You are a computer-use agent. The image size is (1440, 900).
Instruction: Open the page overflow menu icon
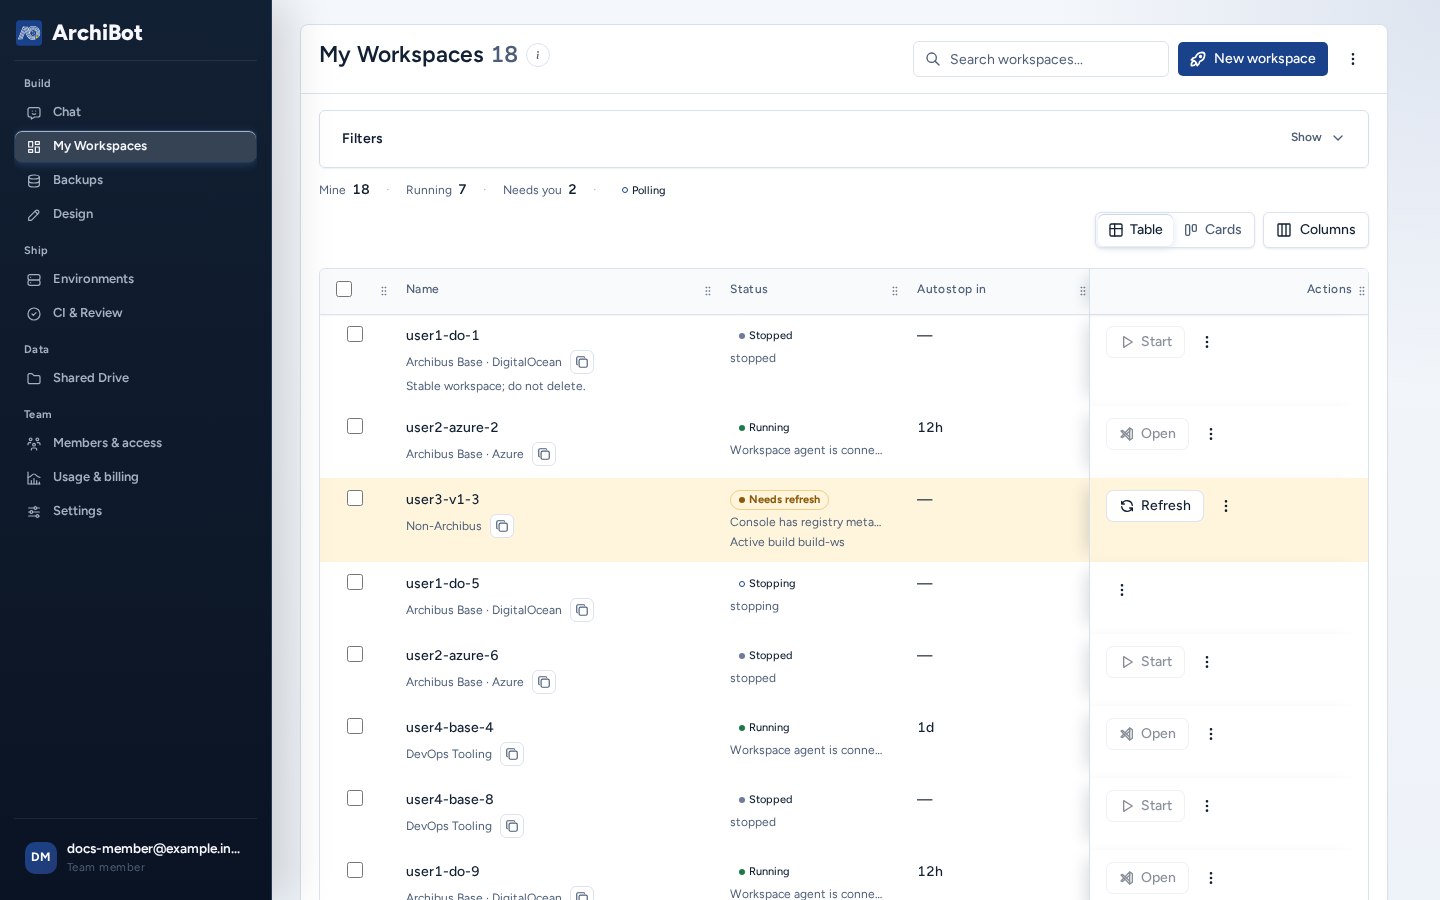tap(1353, 59)
